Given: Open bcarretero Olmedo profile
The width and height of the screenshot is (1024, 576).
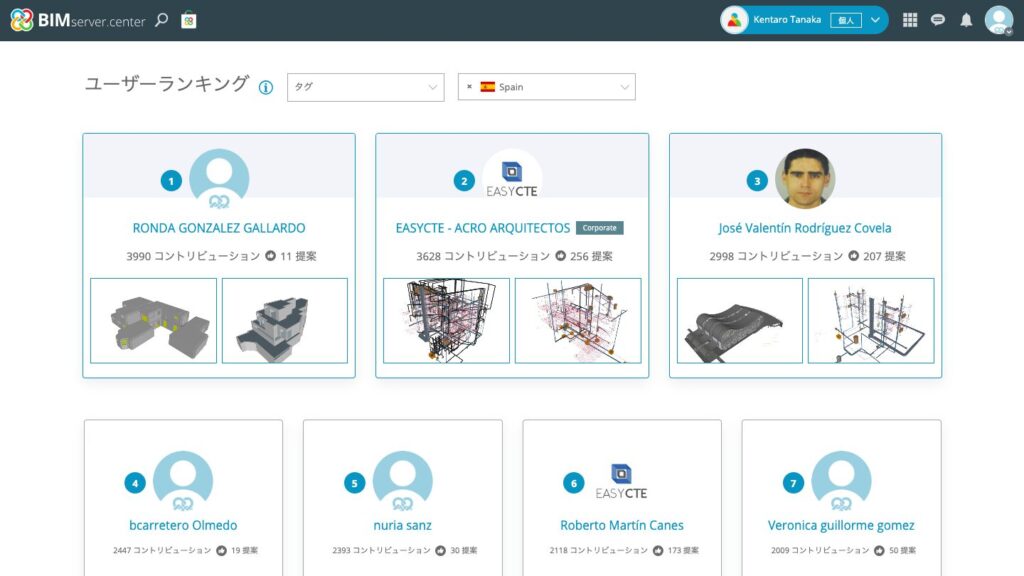Looking at the screenshot, I should click(183, 525).
